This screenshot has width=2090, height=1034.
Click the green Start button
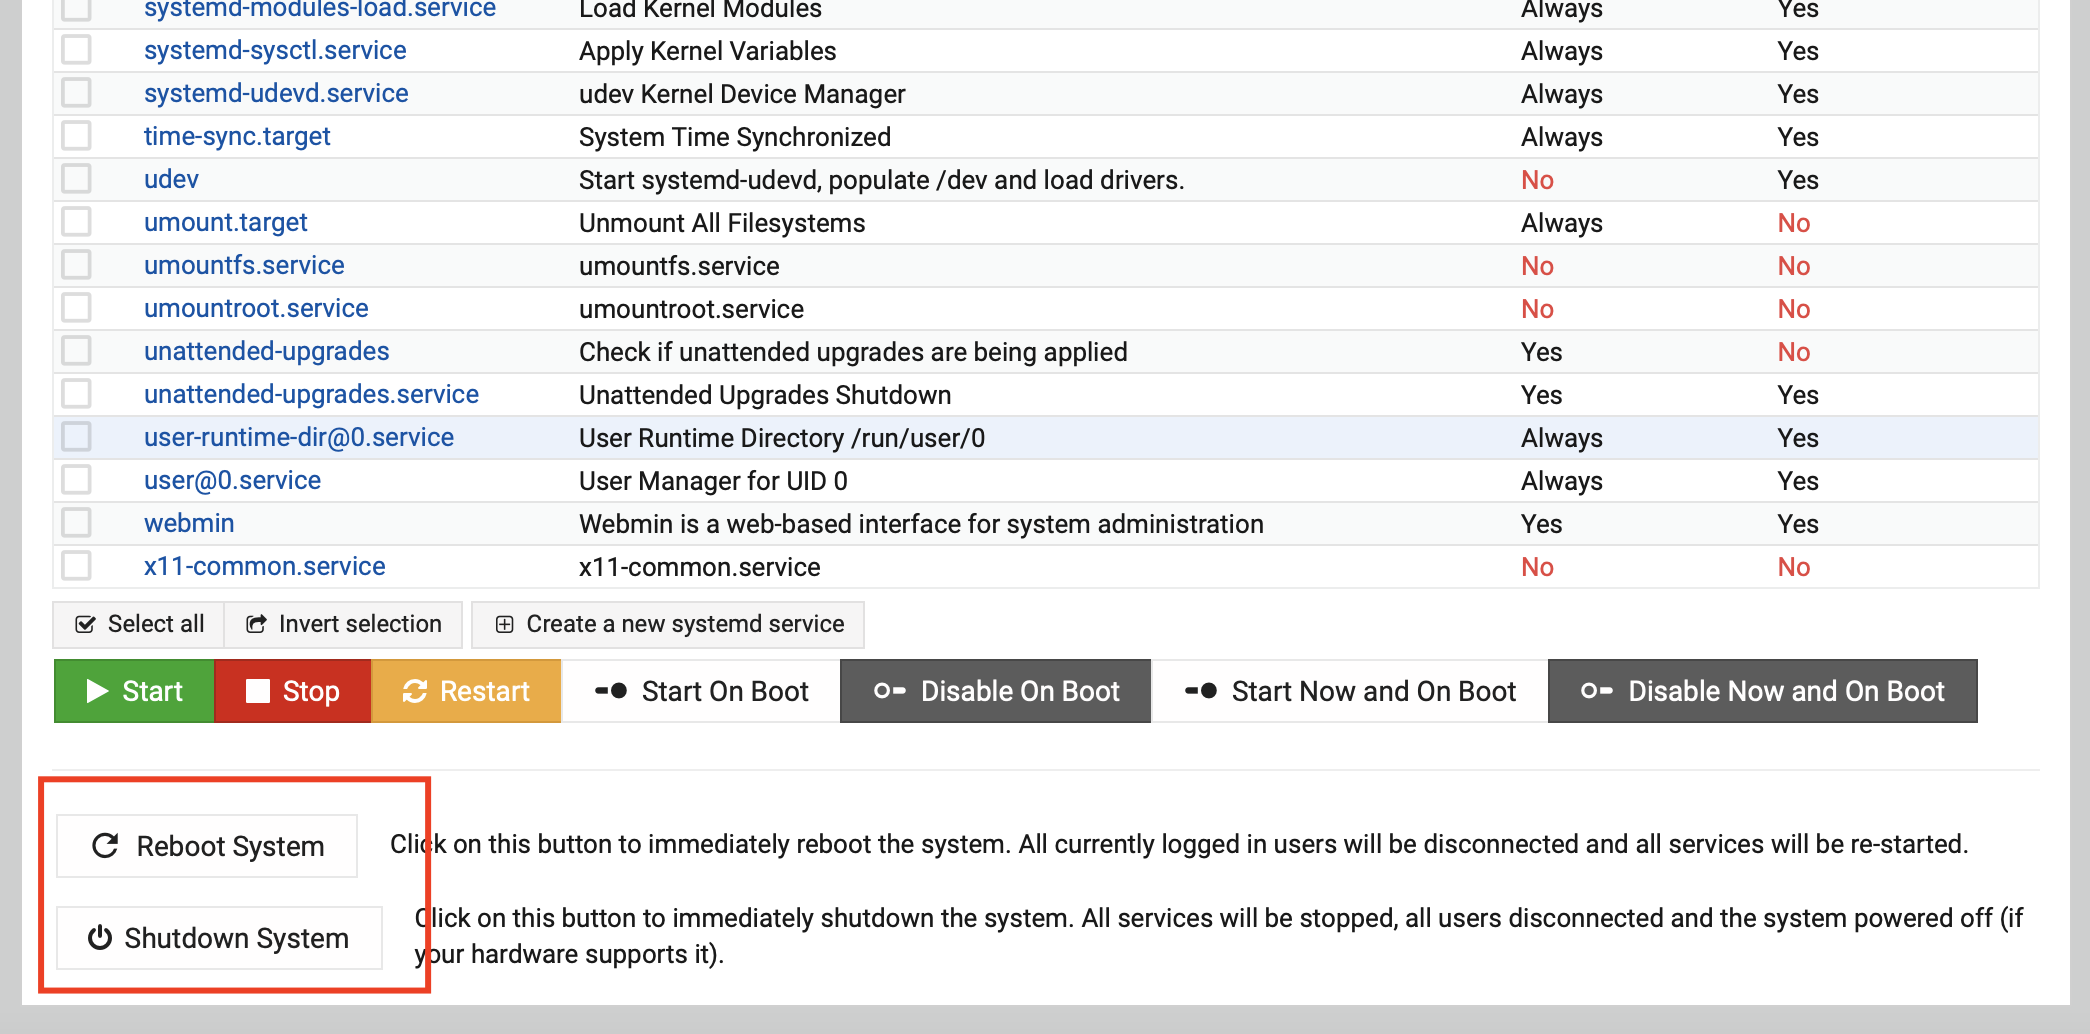pos(134,691)
